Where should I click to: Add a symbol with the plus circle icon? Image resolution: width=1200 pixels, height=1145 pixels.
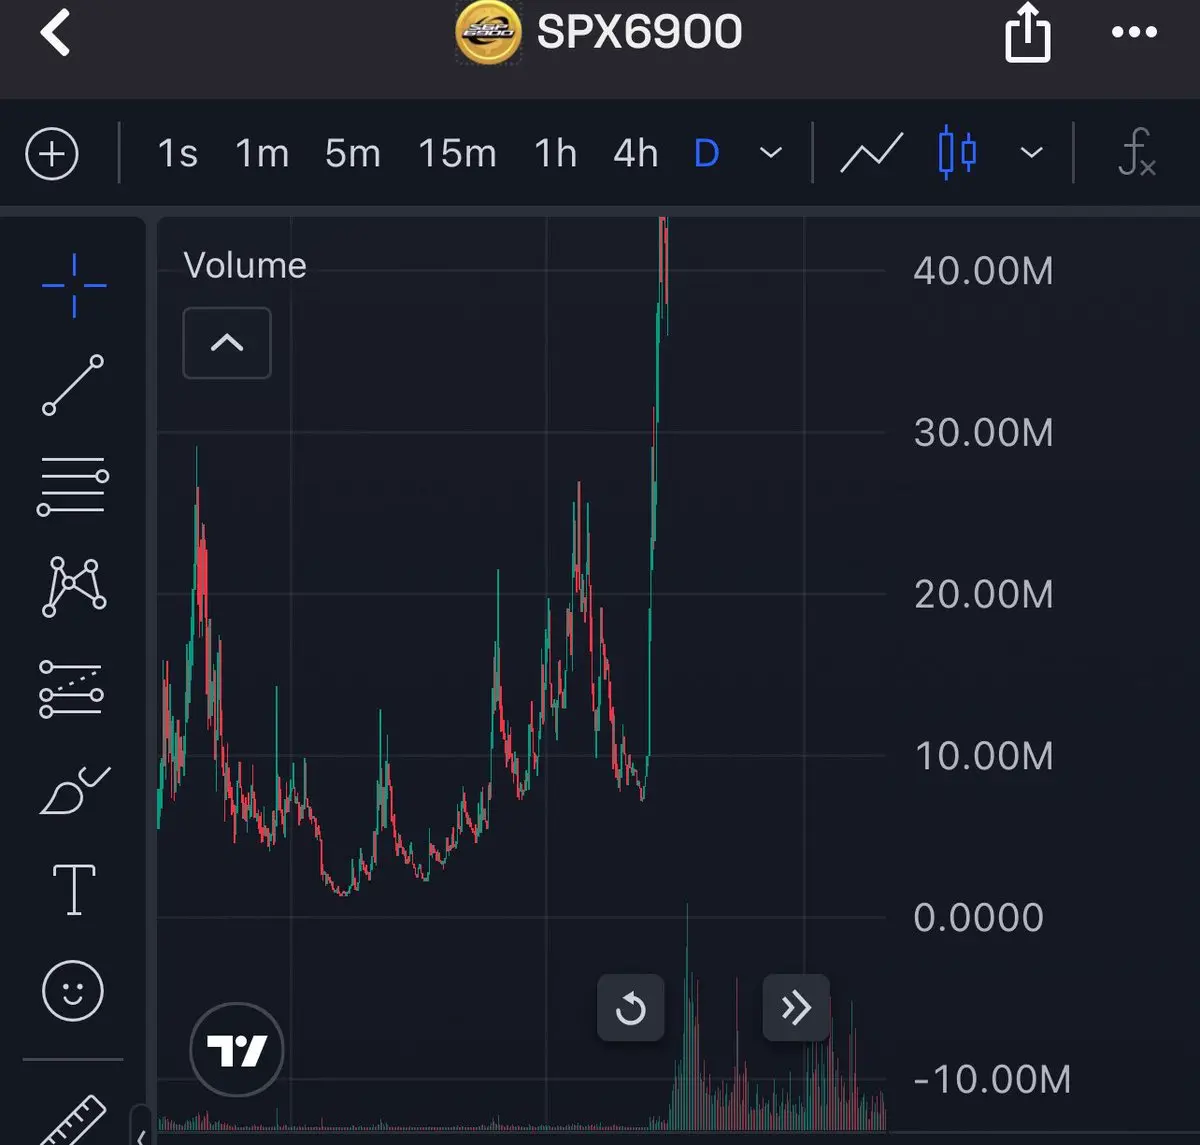pos(52,154)
